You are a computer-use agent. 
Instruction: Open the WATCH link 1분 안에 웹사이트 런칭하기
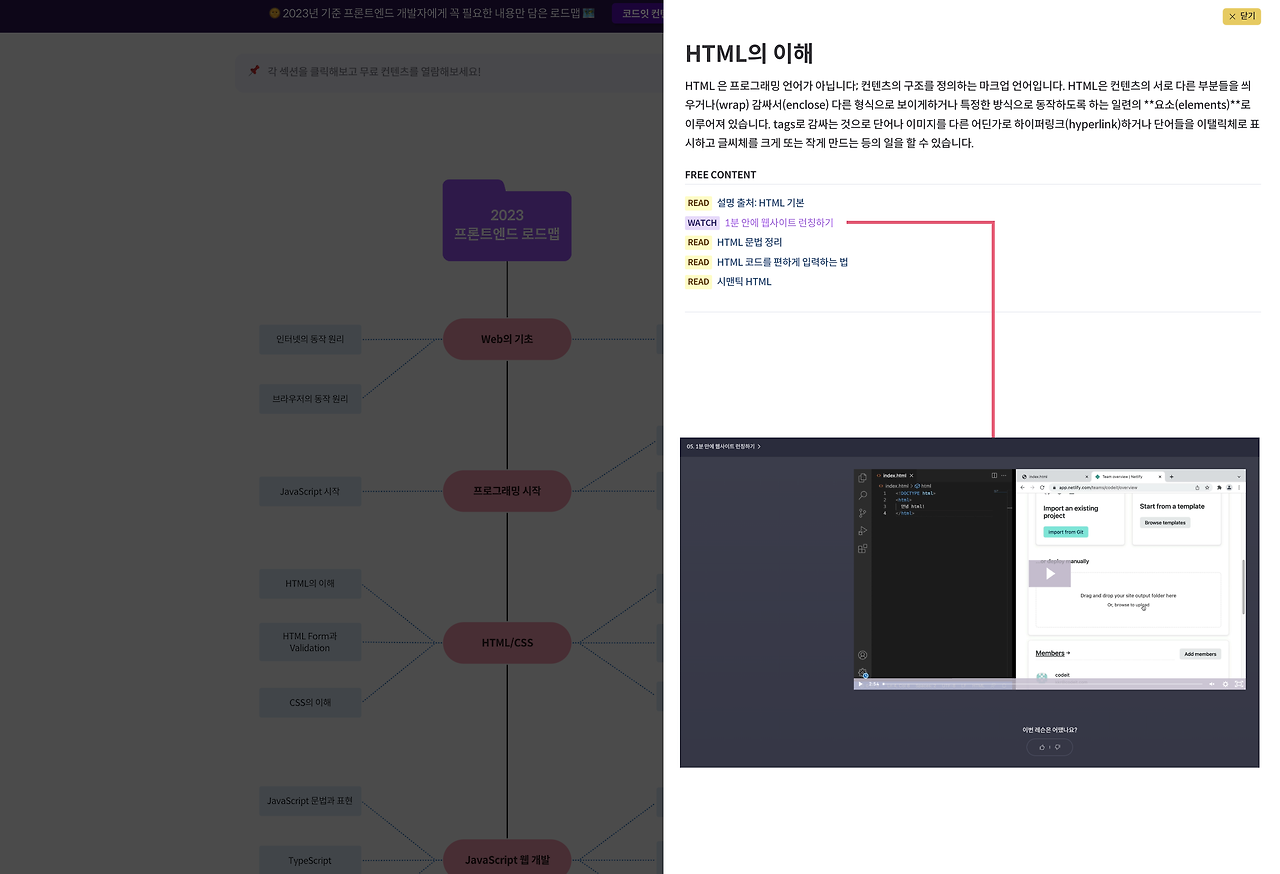778,223
